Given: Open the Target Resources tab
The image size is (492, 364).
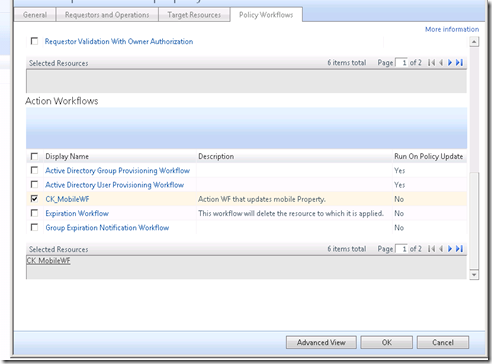Looking at the screenshot, I should click(x=194, y=15).
